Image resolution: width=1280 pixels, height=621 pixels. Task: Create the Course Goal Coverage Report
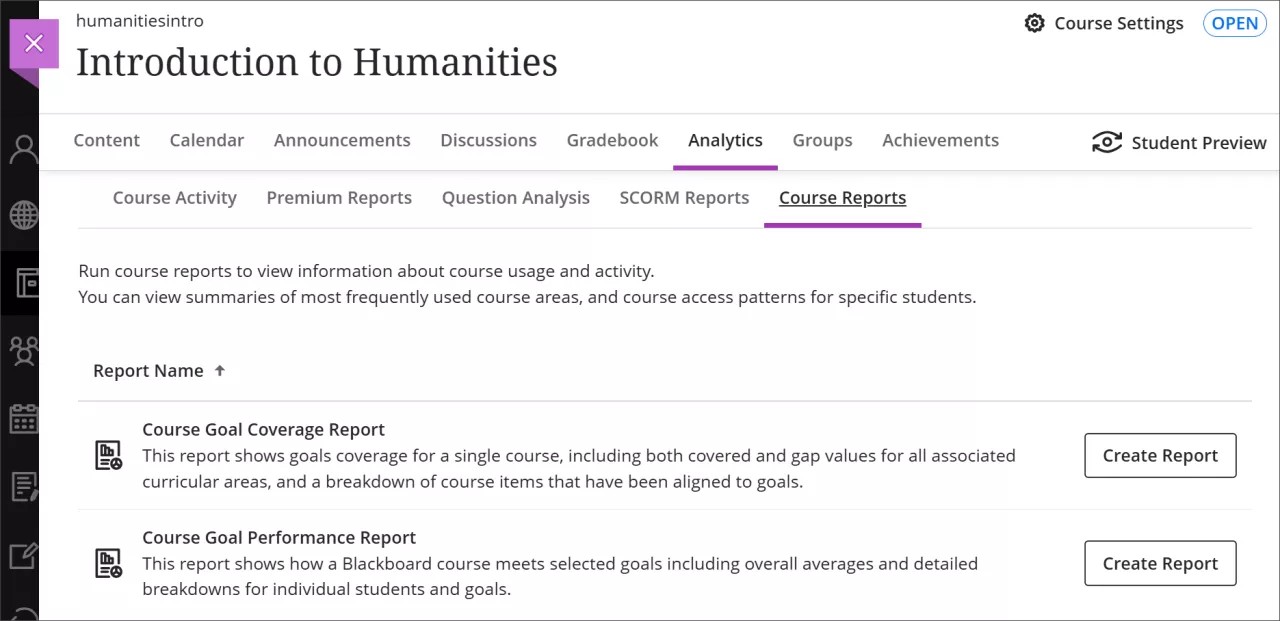coord(1160,455)
